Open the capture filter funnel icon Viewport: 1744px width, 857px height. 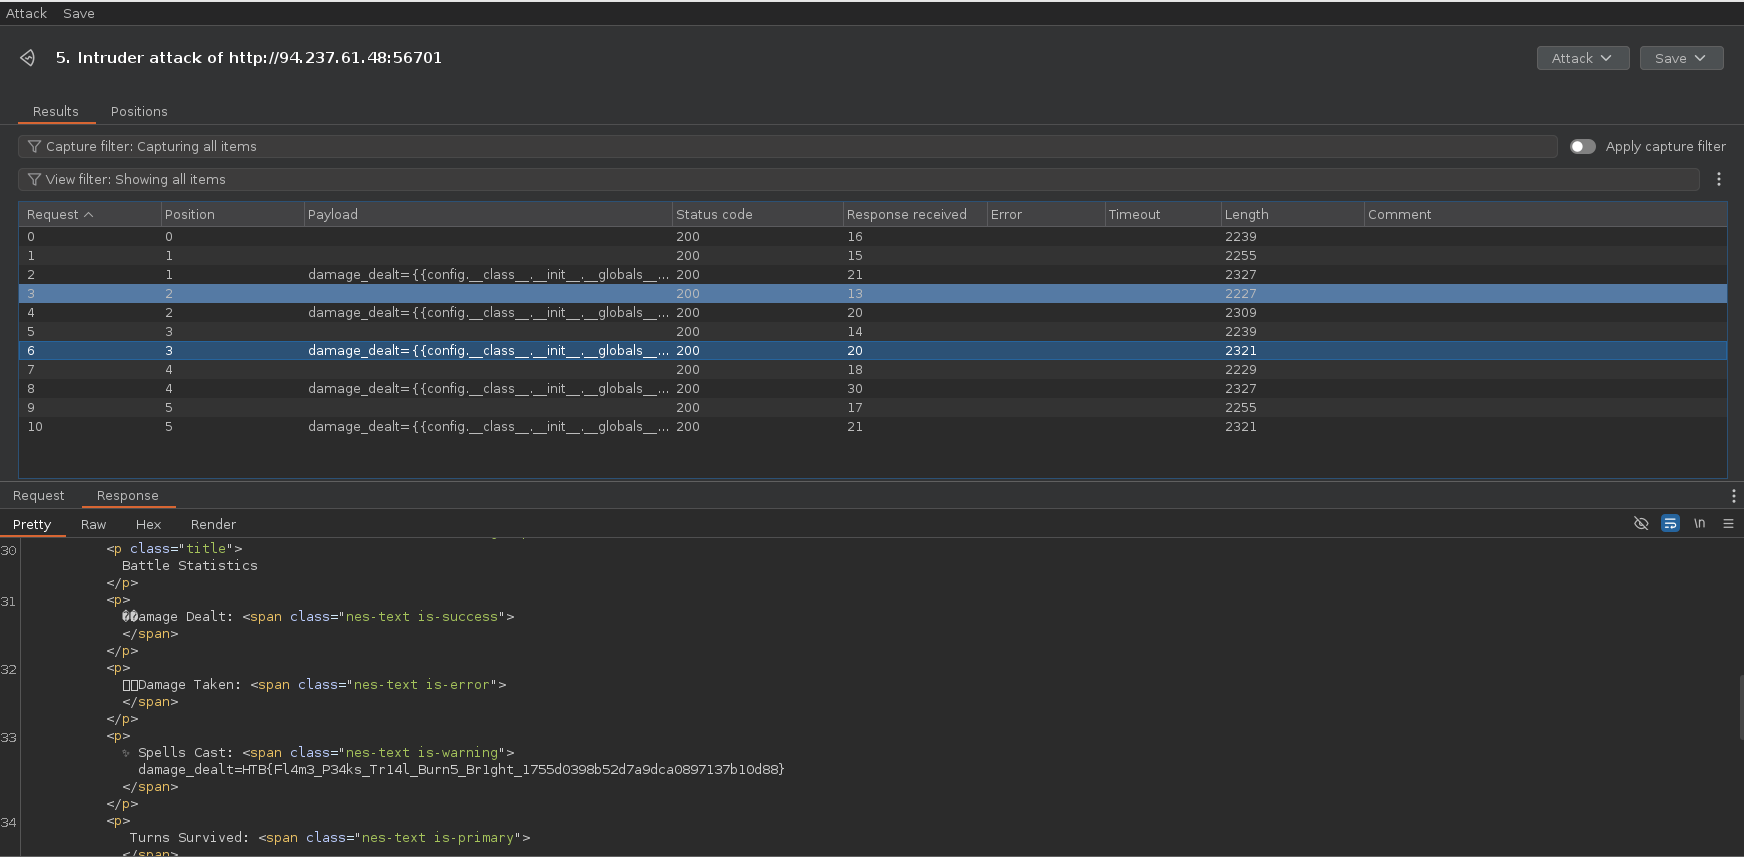[x=34, y=146]
